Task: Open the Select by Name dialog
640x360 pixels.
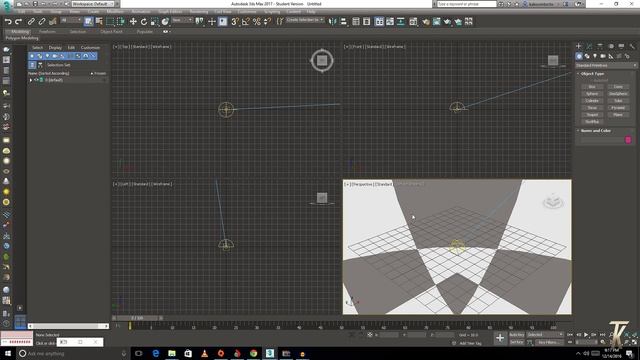Action: (99, 22)
